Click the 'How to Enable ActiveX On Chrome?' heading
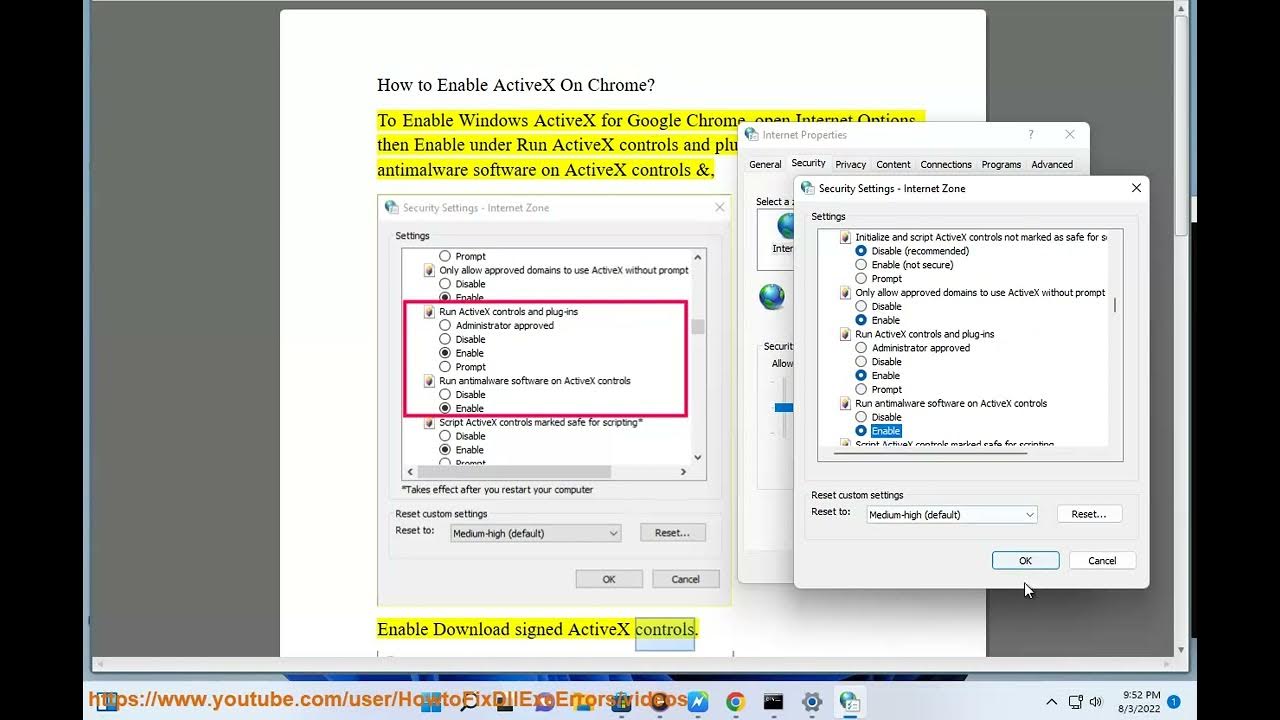Viewport: 1280px width, 720px height. pos(516,85)
